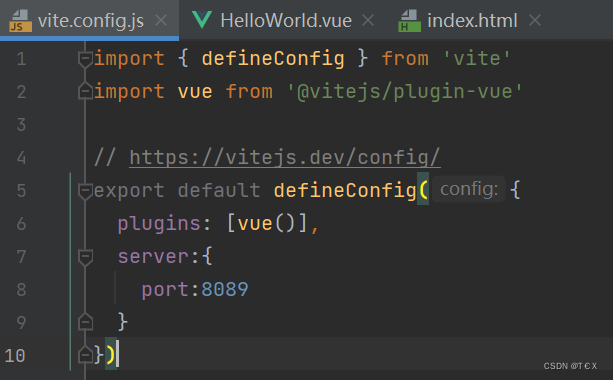Click the fold end marker at line 10
Viewport: 613px width, 380px height.
[x=85, y=355]
